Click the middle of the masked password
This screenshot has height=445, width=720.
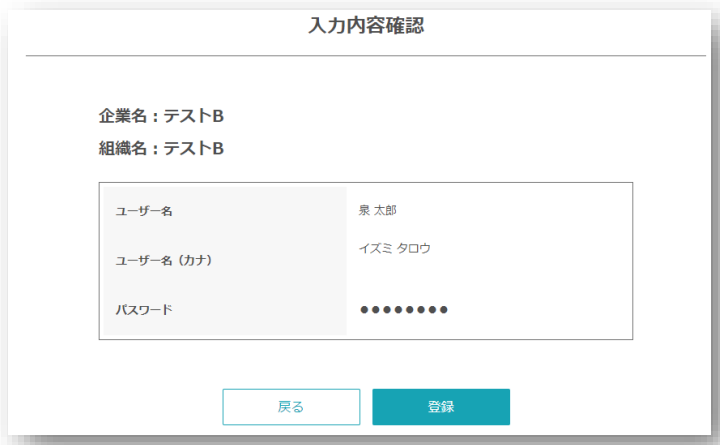[404, 309]
